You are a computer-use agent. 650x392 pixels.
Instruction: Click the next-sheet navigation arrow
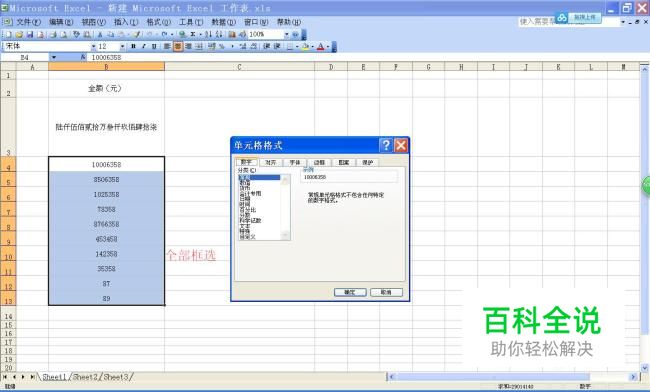[x=23, y=377]
